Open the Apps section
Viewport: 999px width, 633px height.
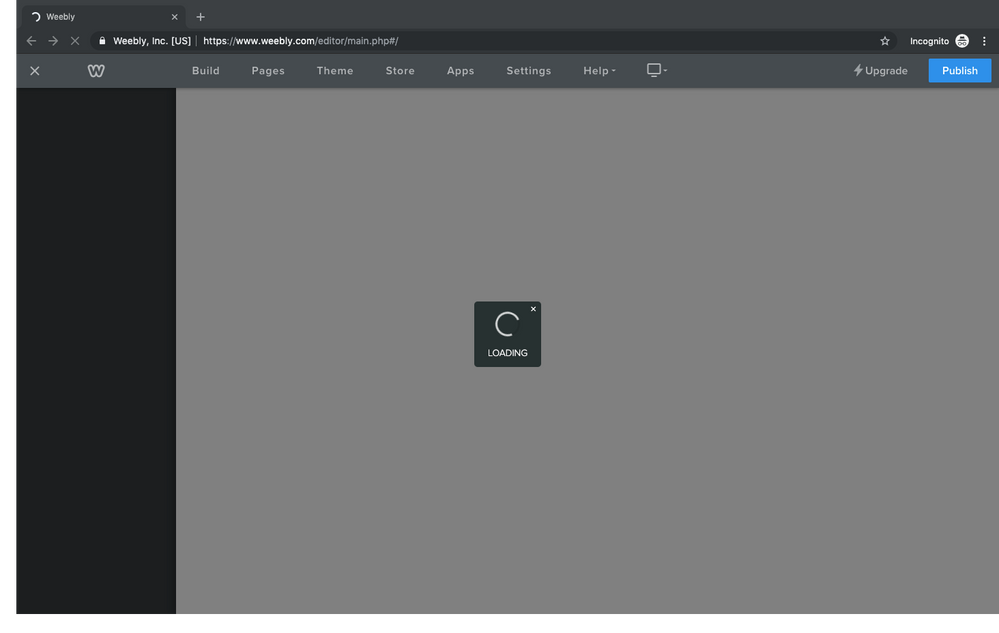(460, 71)
